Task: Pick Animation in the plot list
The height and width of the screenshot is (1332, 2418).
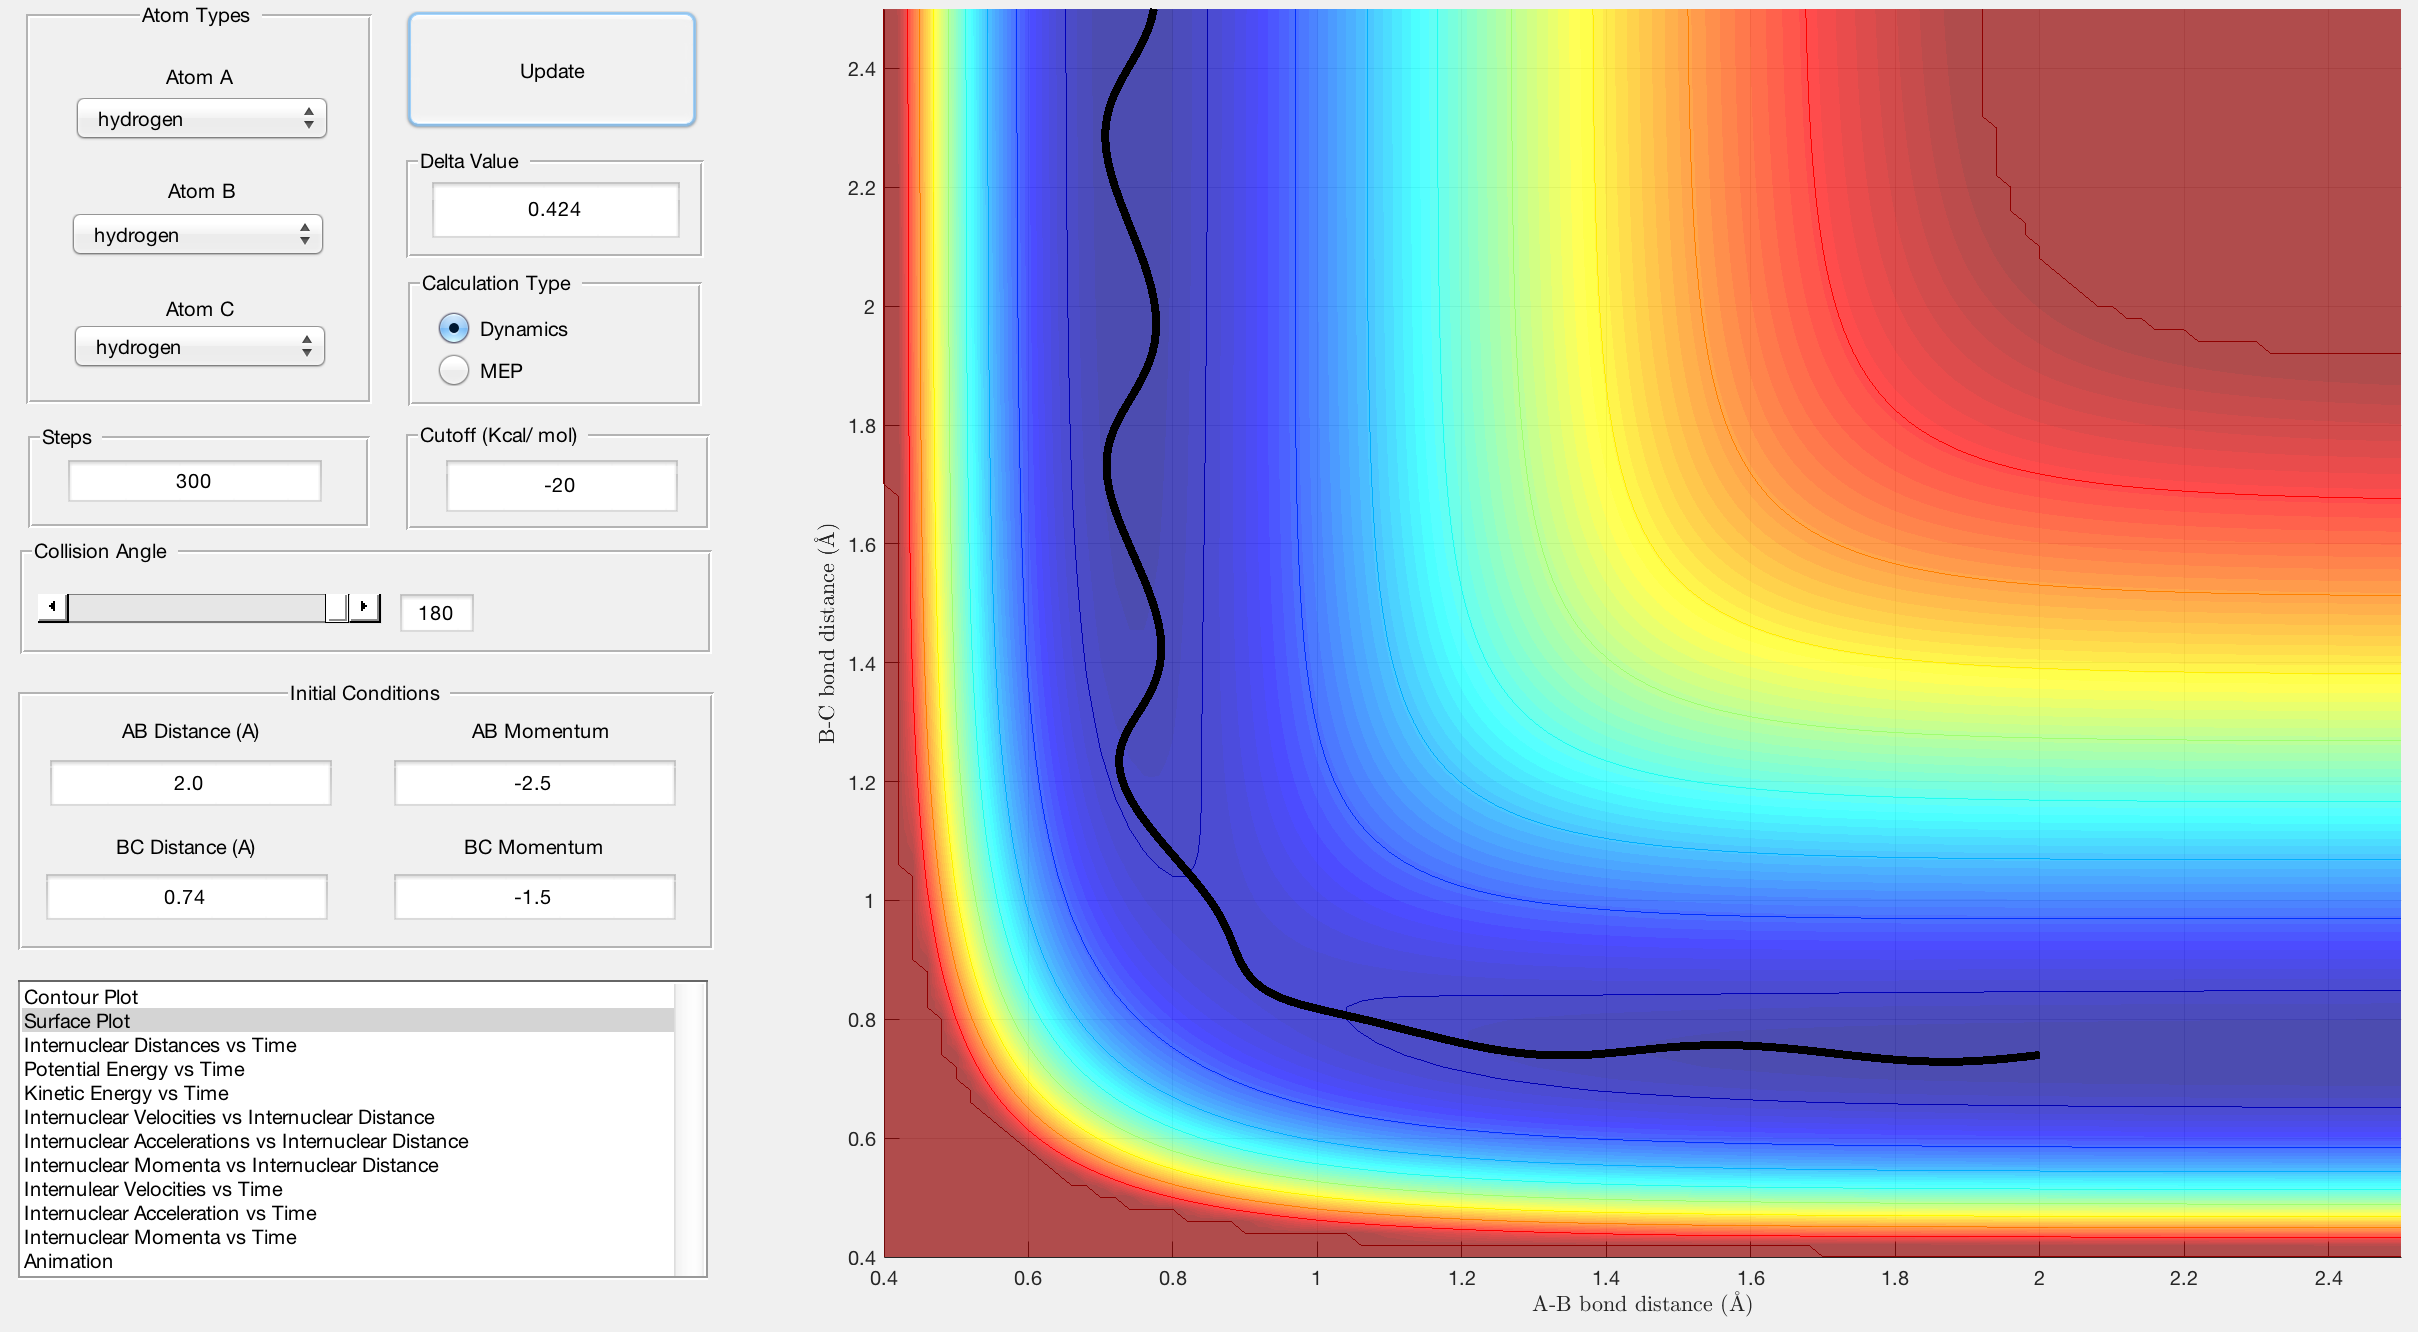Action: click(68, 1261)
